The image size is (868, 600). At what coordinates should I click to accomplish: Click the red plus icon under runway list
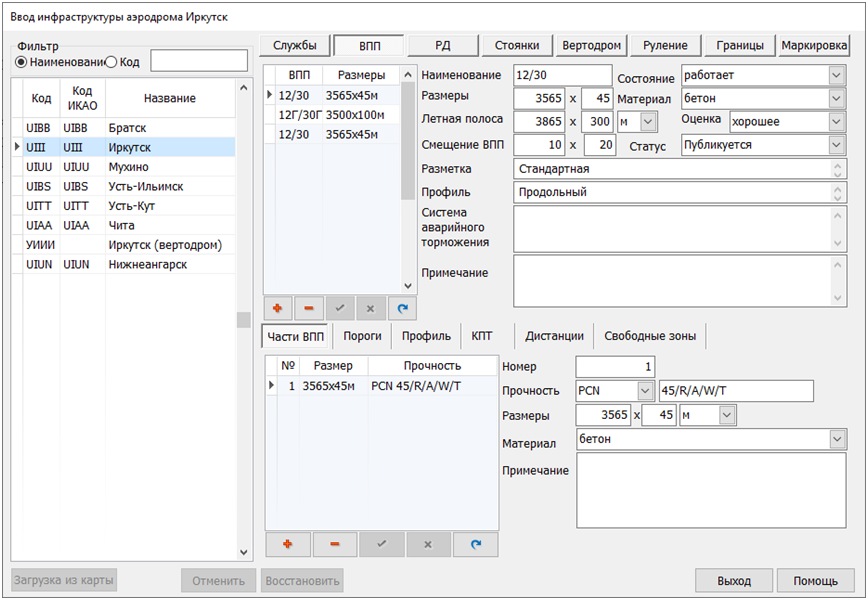coord(279,309)
